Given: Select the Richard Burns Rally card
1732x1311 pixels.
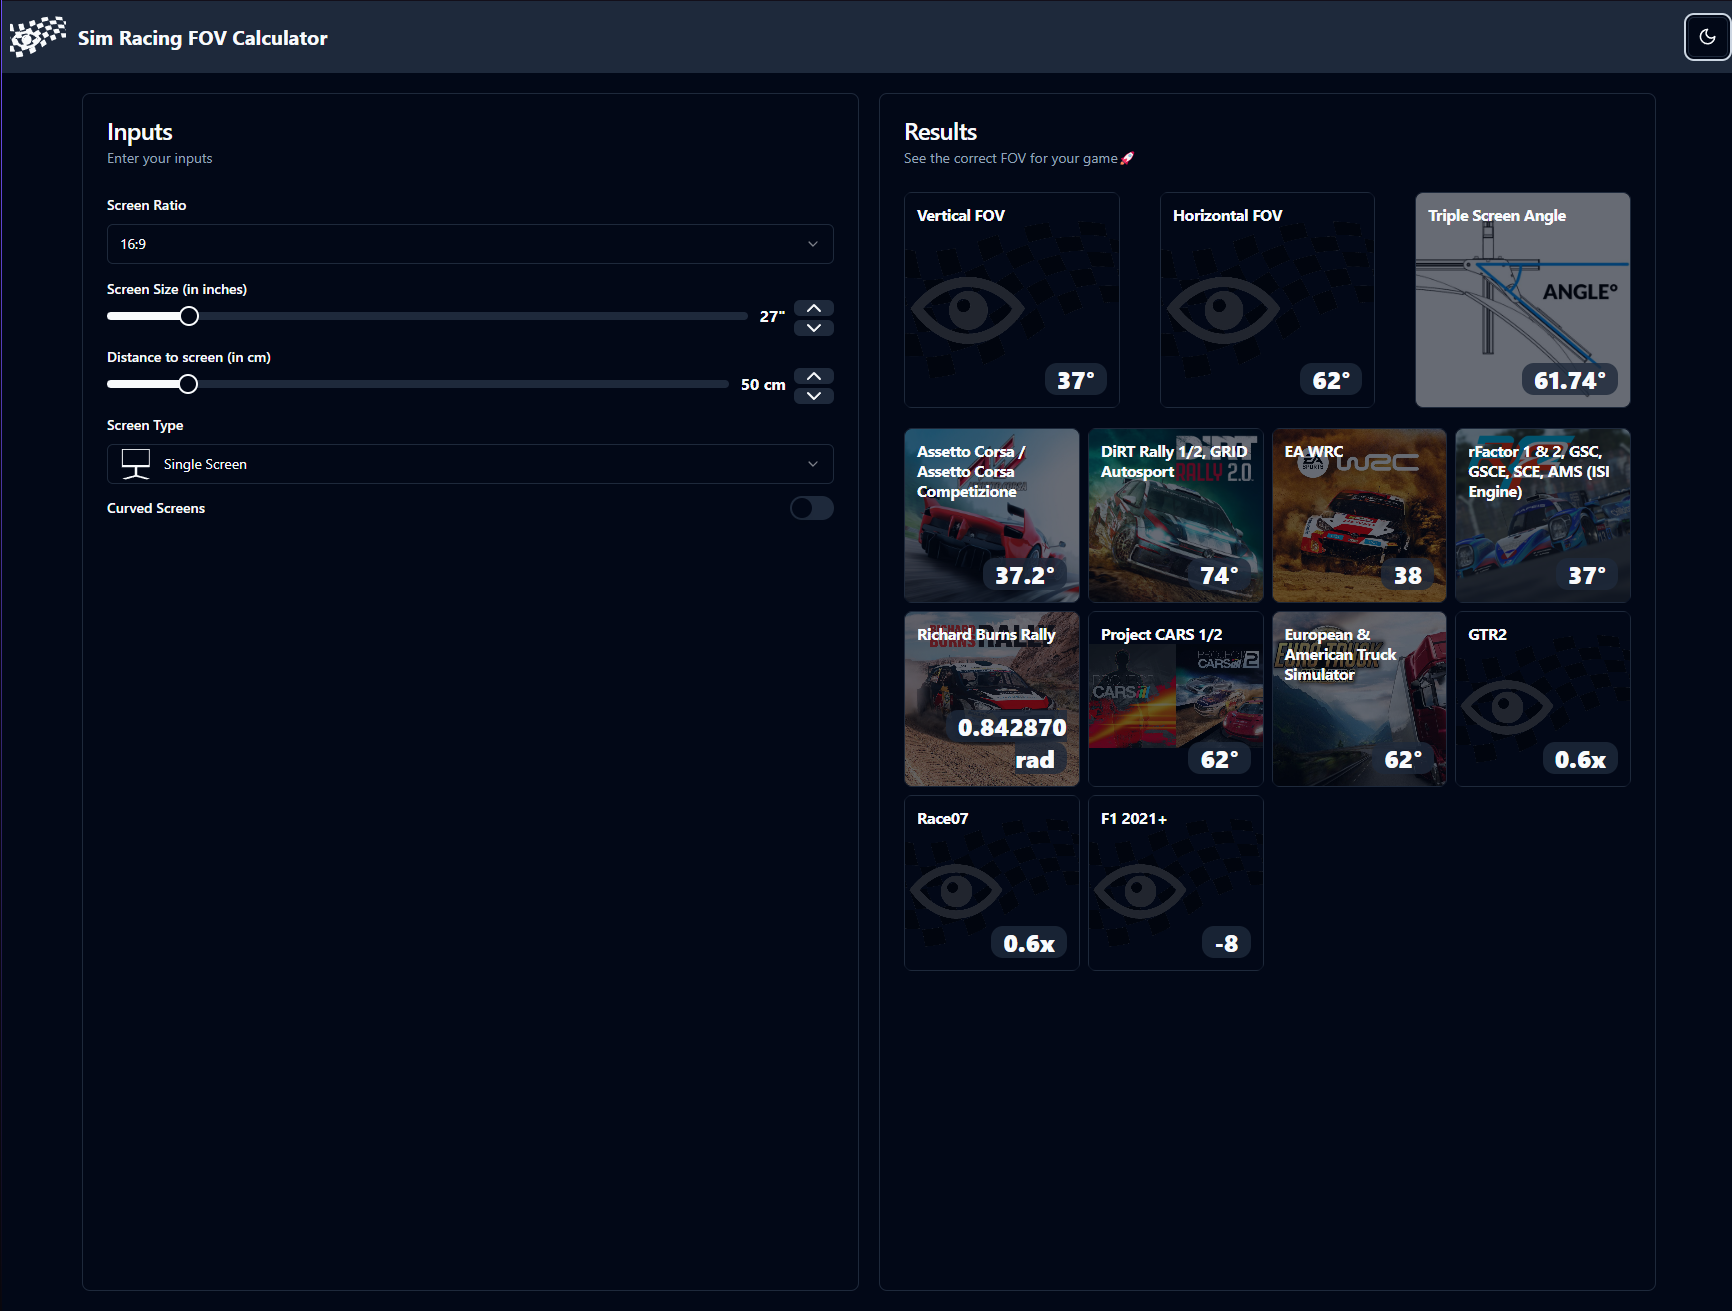Looking at the screenshot, I should pyautogui.click(x=992, y=699).
